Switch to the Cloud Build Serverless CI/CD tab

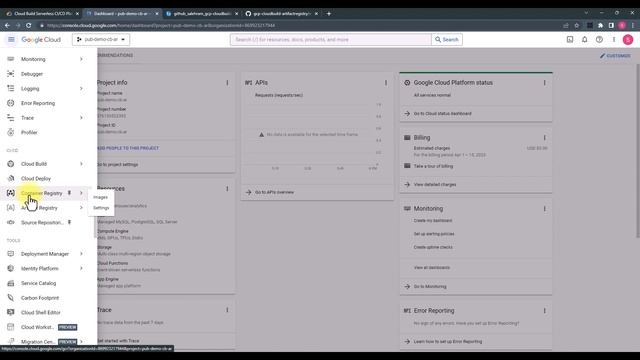click(x=42, y=13)
